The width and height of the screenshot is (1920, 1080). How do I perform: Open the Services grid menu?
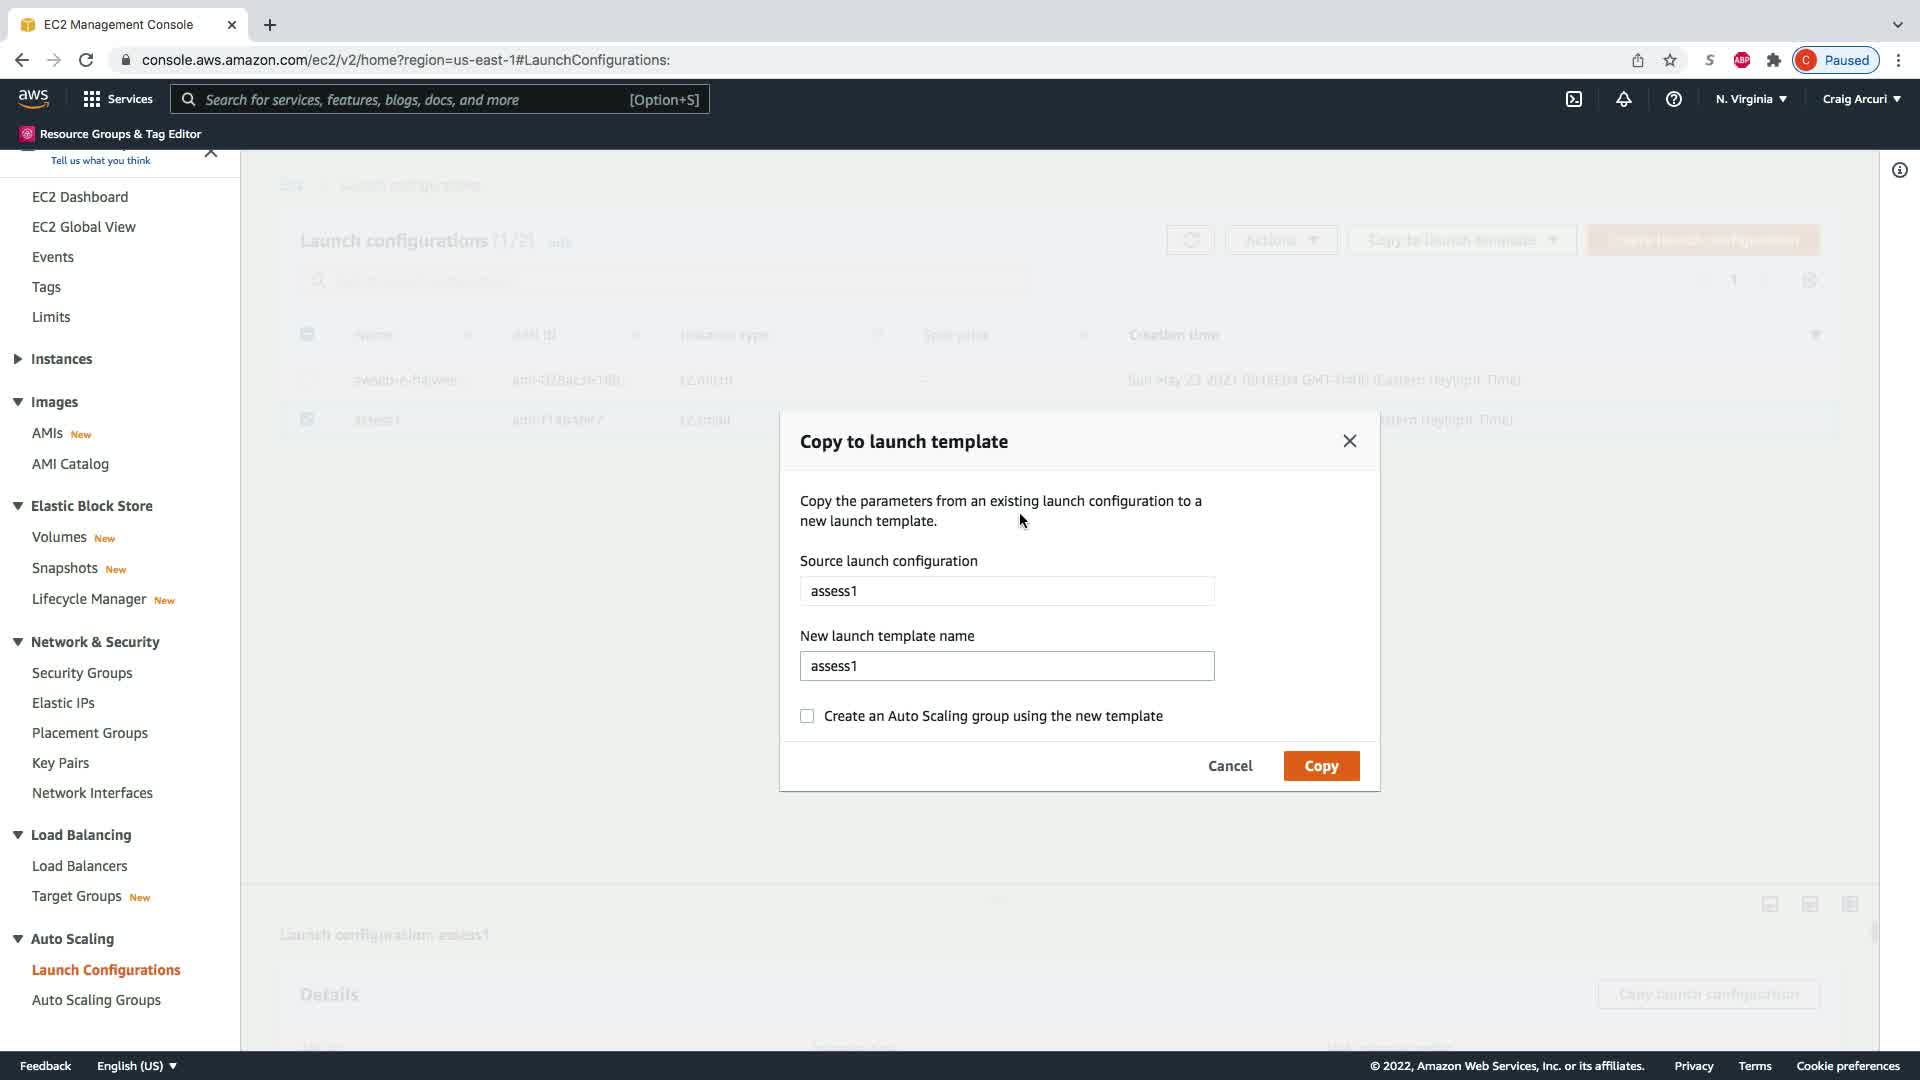[118, 99]
